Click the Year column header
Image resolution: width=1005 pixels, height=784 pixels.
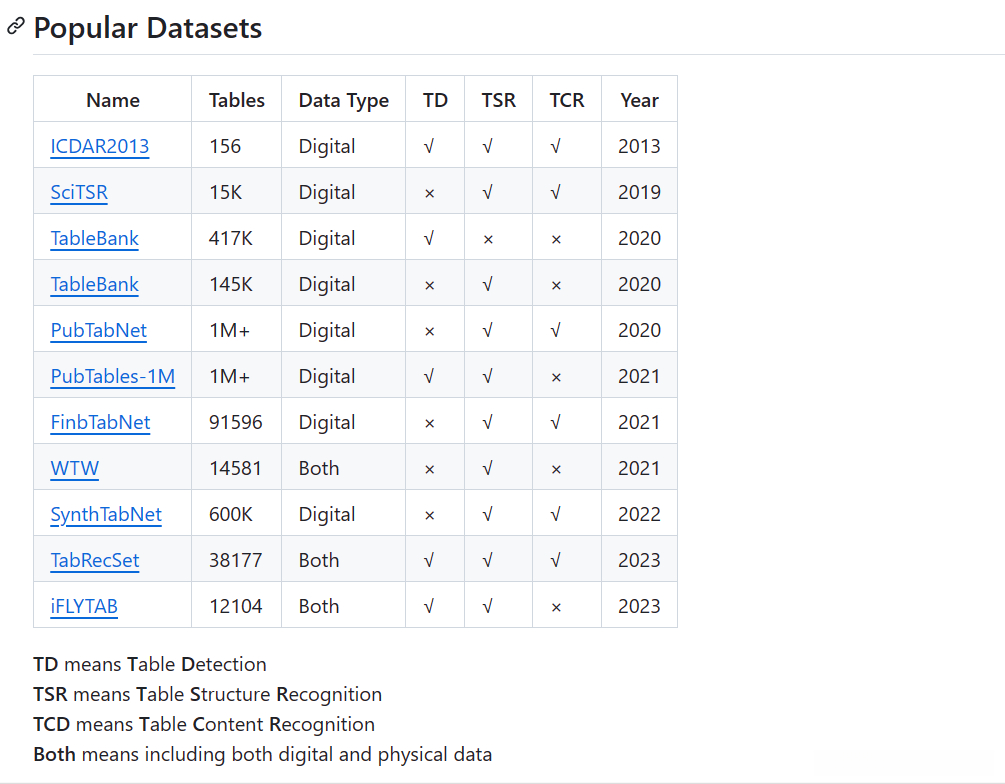640,100
